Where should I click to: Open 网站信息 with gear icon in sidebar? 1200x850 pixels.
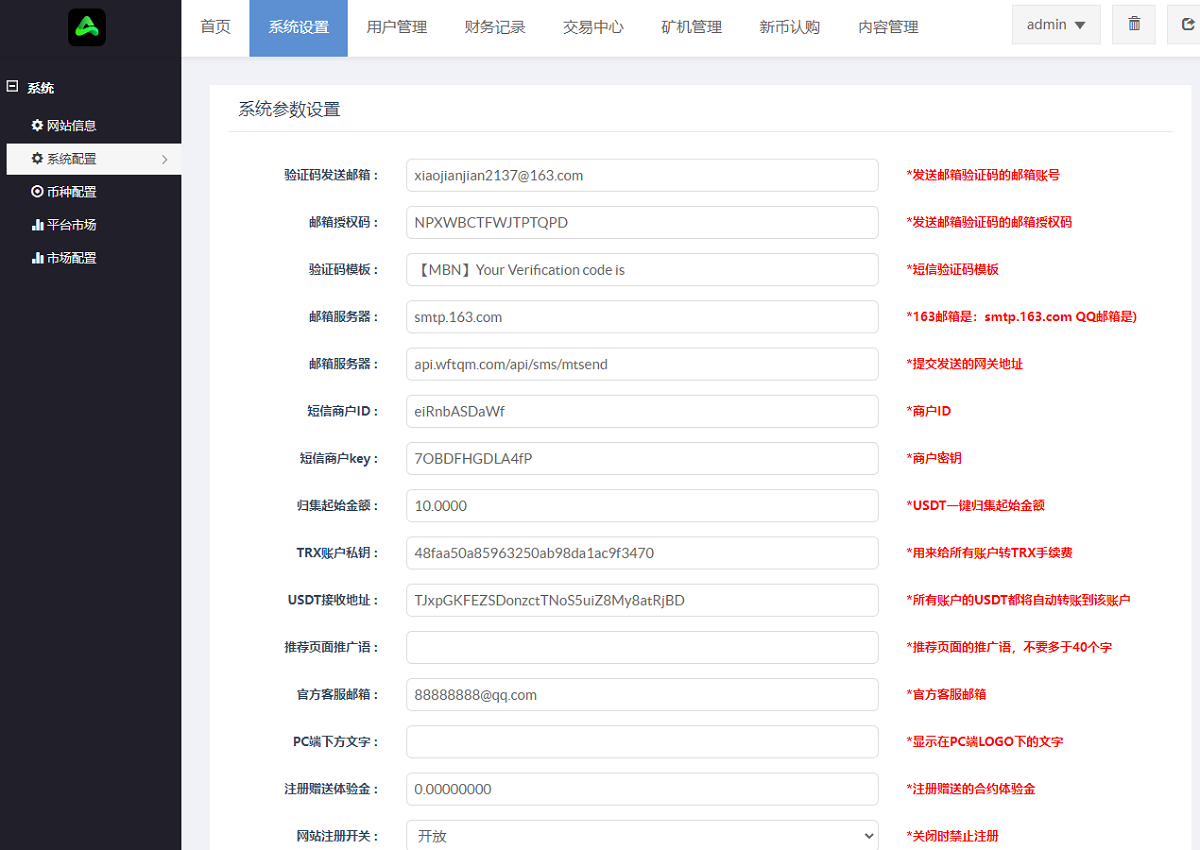click(64, 126)
